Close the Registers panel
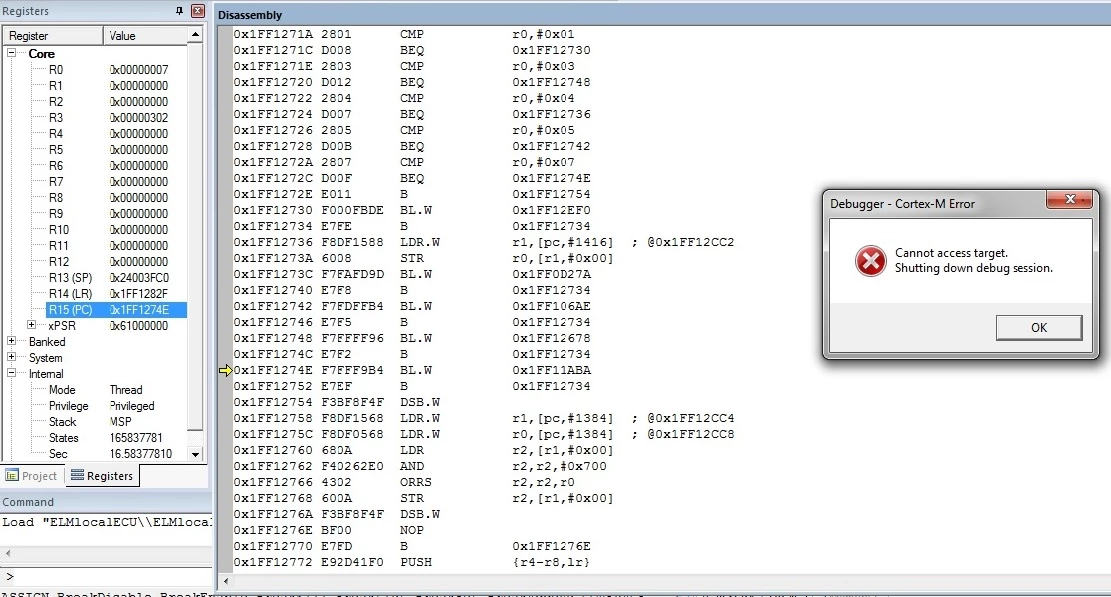The height and width of the screenshot is (597, 1111). tap(198, 11)
